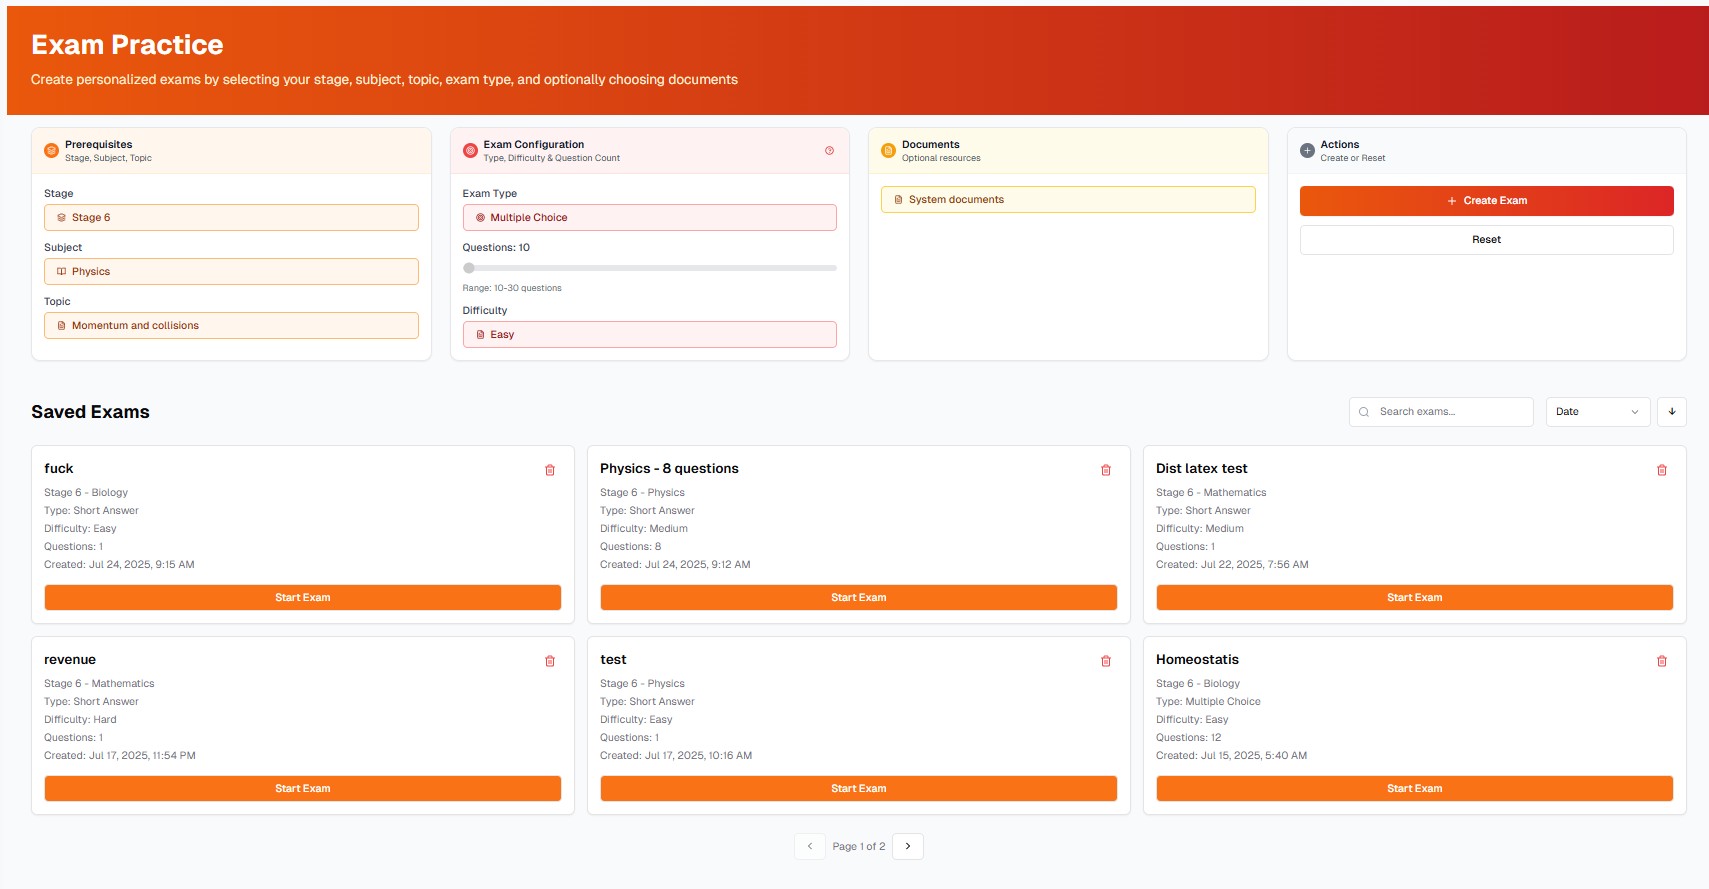Open the Easy difficulty dropdown
The height and width of the screenshot is (889, 1709).
pyautogui.click(x=650, y=334)
